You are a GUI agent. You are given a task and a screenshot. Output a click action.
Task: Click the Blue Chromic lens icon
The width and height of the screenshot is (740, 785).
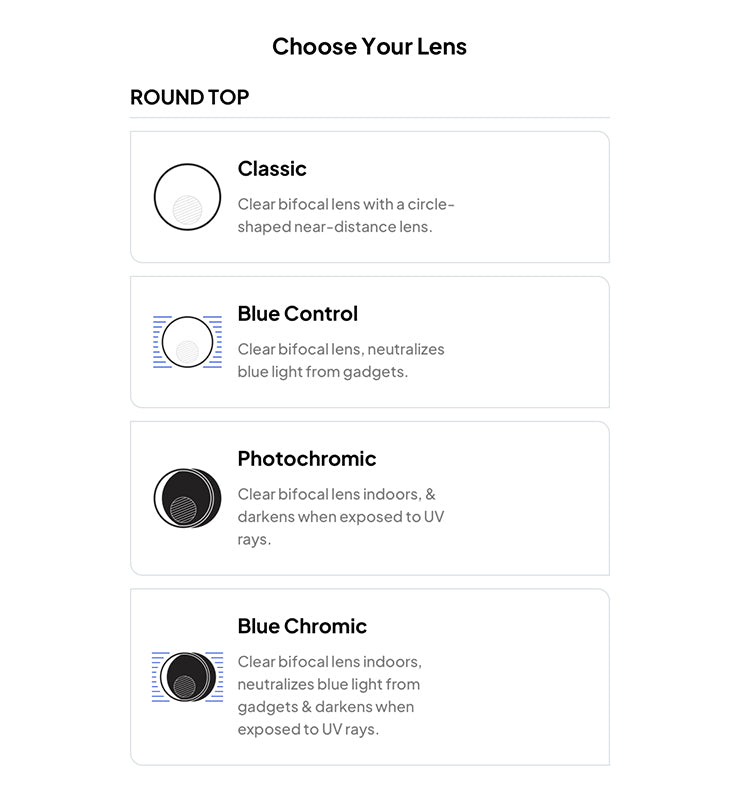[187, 677]
